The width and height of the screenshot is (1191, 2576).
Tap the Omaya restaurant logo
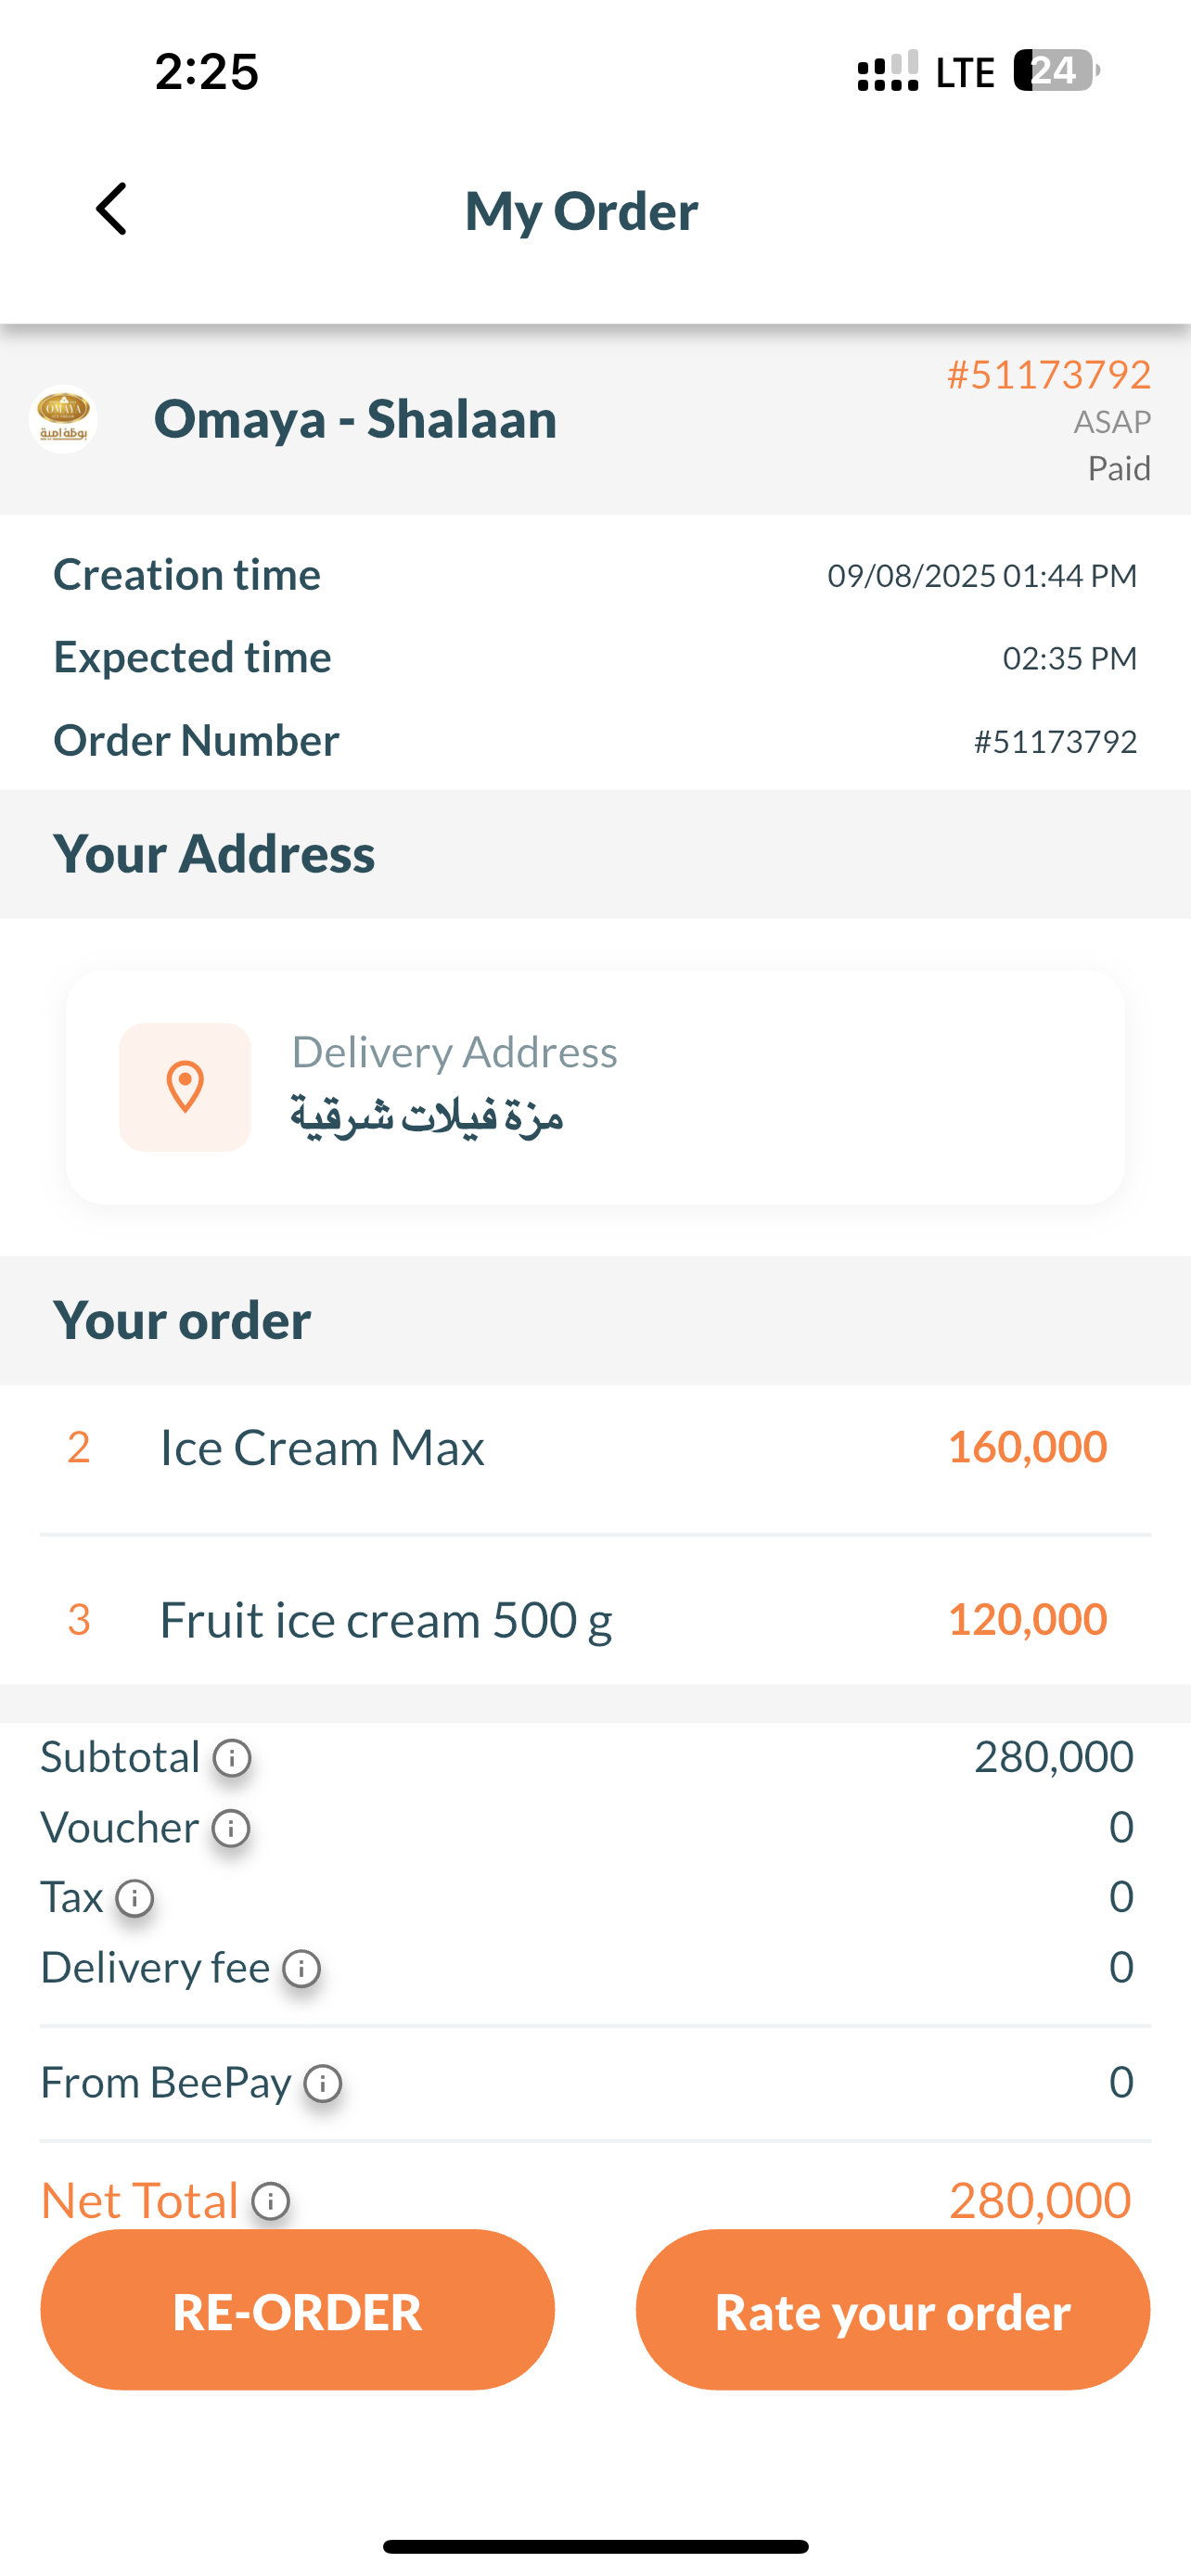pos(63,419)
